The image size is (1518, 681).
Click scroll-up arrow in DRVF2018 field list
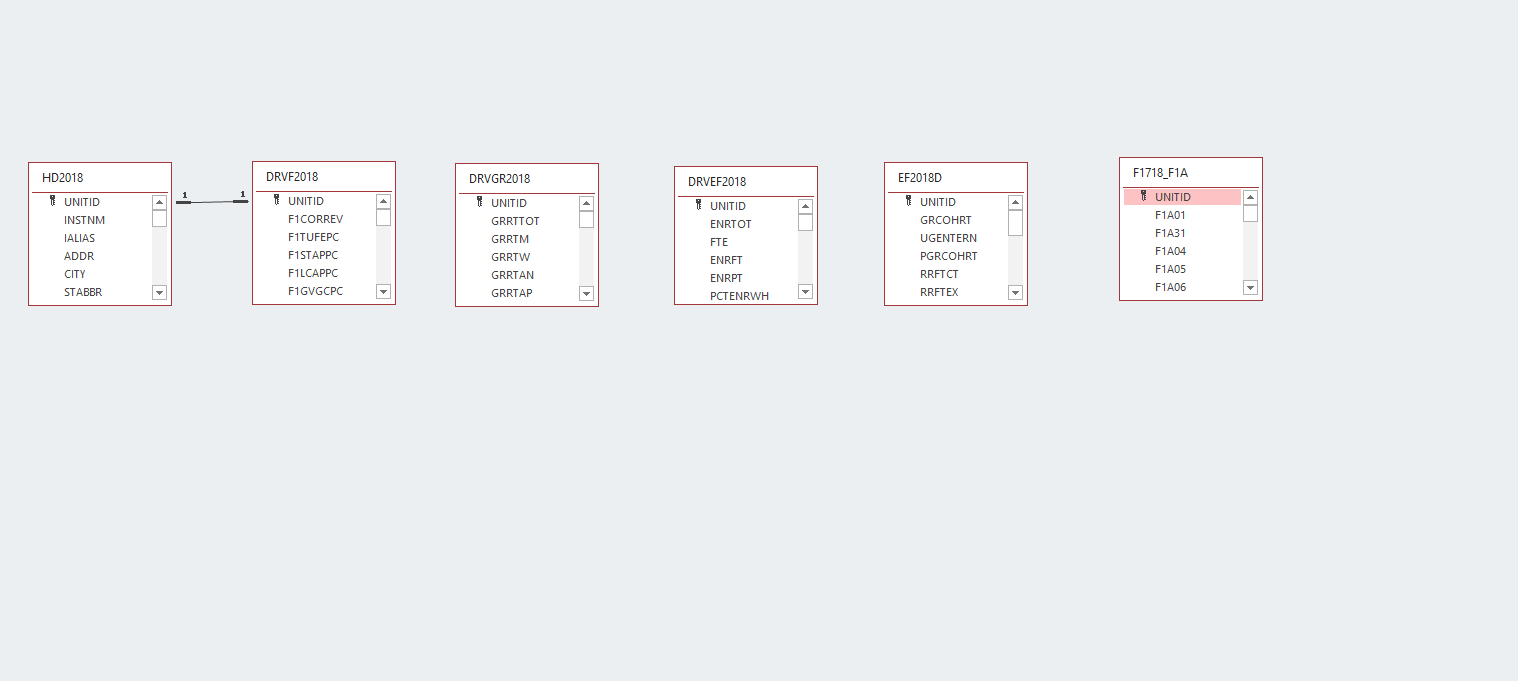pos(383,201)
